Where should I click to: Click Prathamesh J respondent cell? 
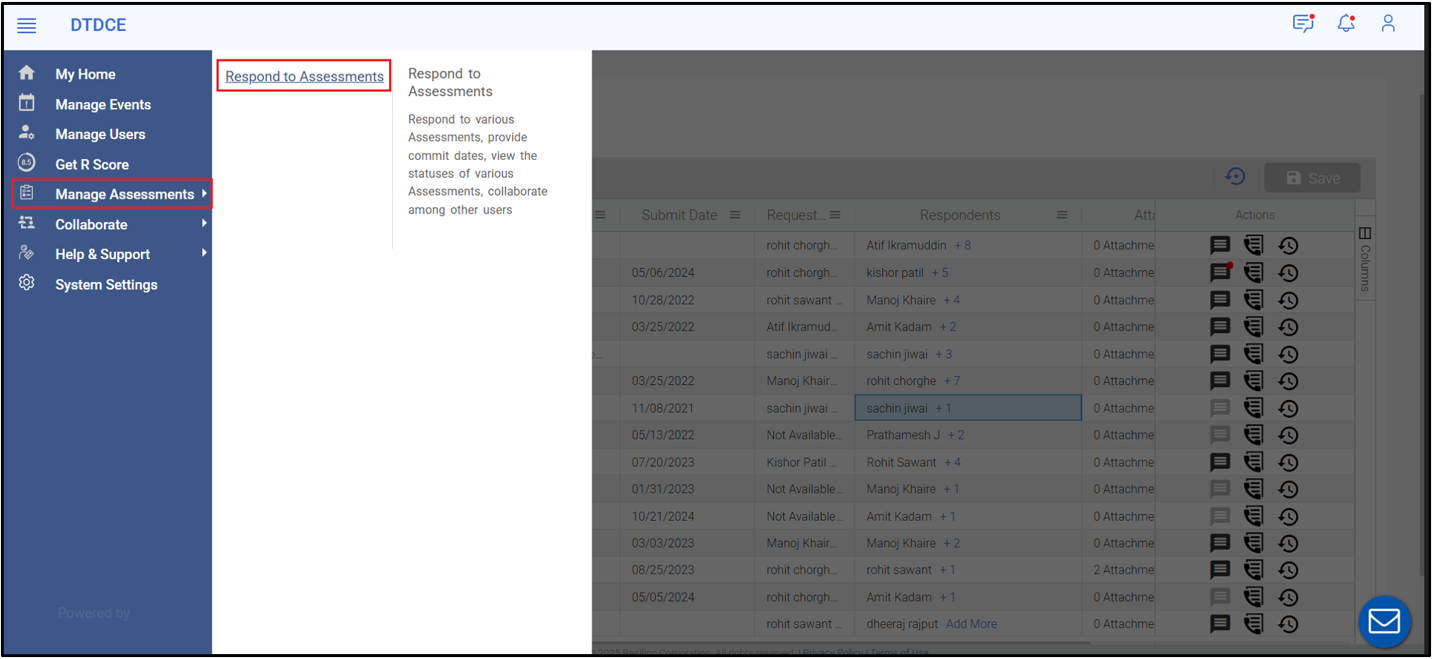968,435
